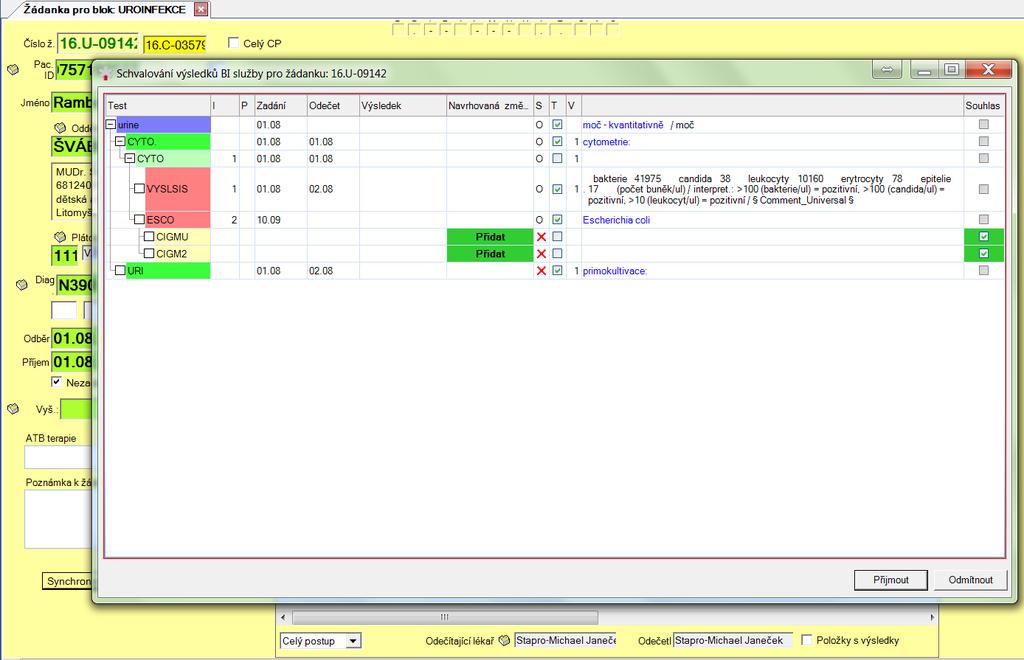The width and height of the screenshot is (1024, 660).
Task: Uncheck Souhlas checkbox in CIGMU row
Action: [x=984, y=236]
